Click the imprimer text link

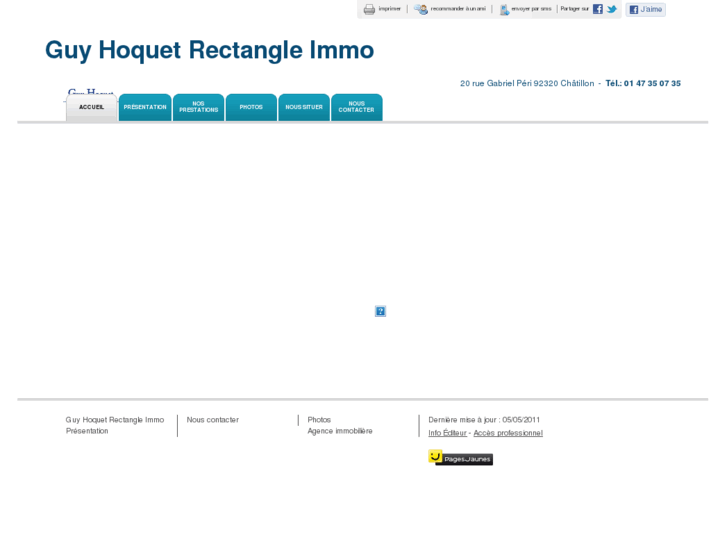389,9
